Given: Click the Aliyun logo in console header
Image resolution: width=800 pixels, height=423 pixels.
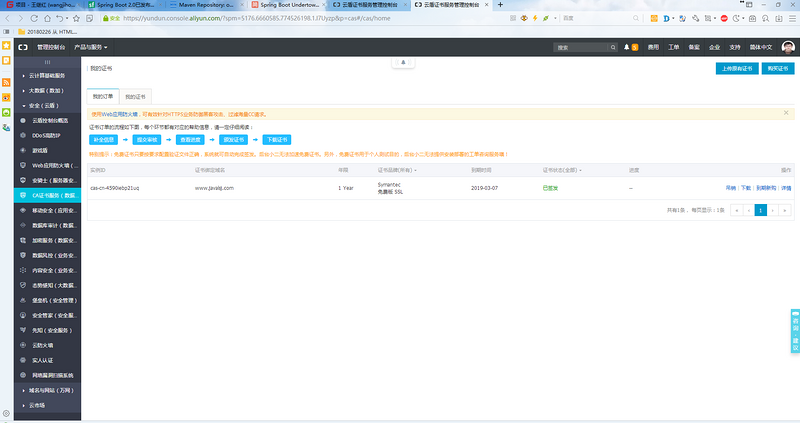Looking at the screenshot, I should point(23,47).
